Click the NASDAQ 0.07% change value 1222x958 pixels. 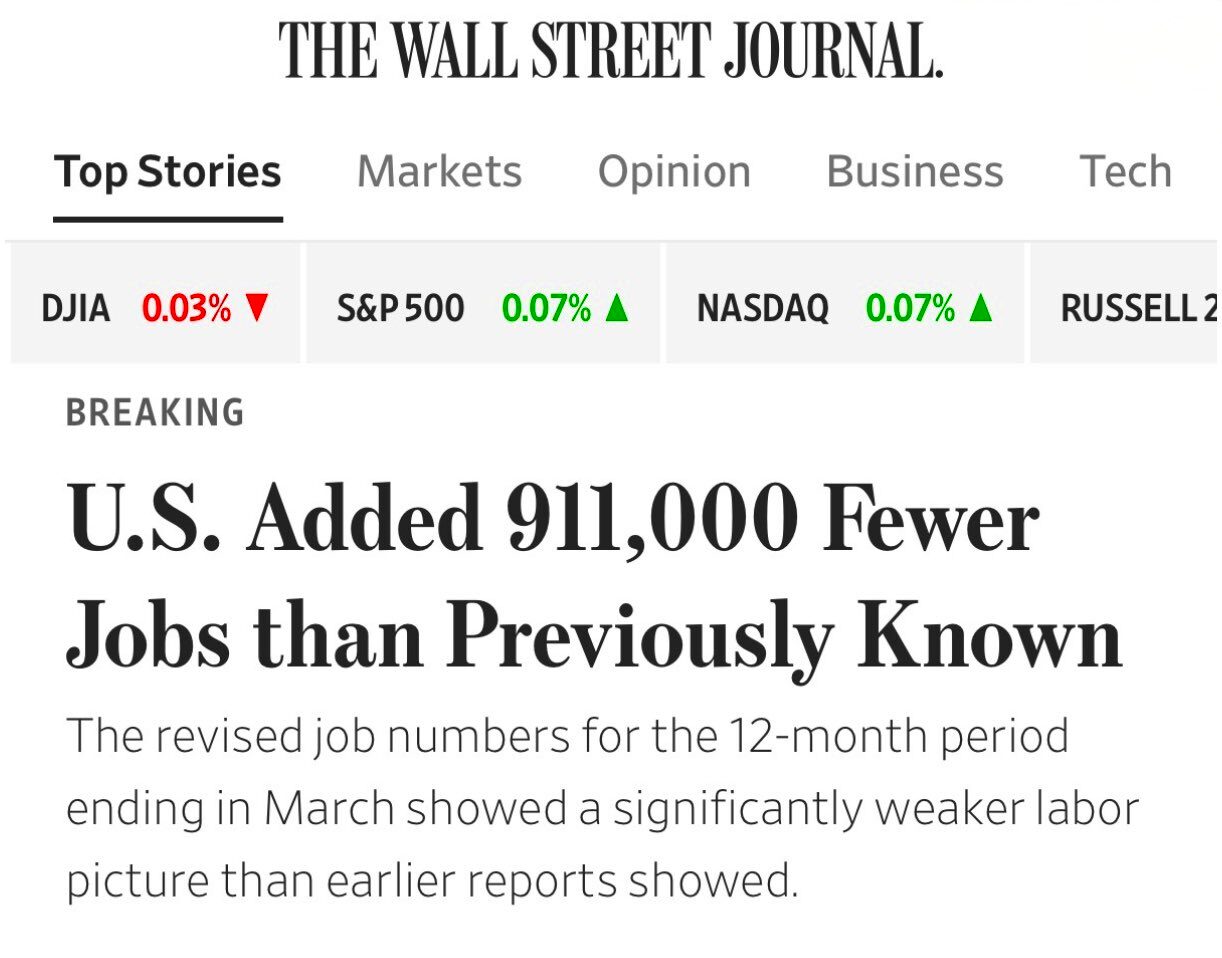pos(910,309)
